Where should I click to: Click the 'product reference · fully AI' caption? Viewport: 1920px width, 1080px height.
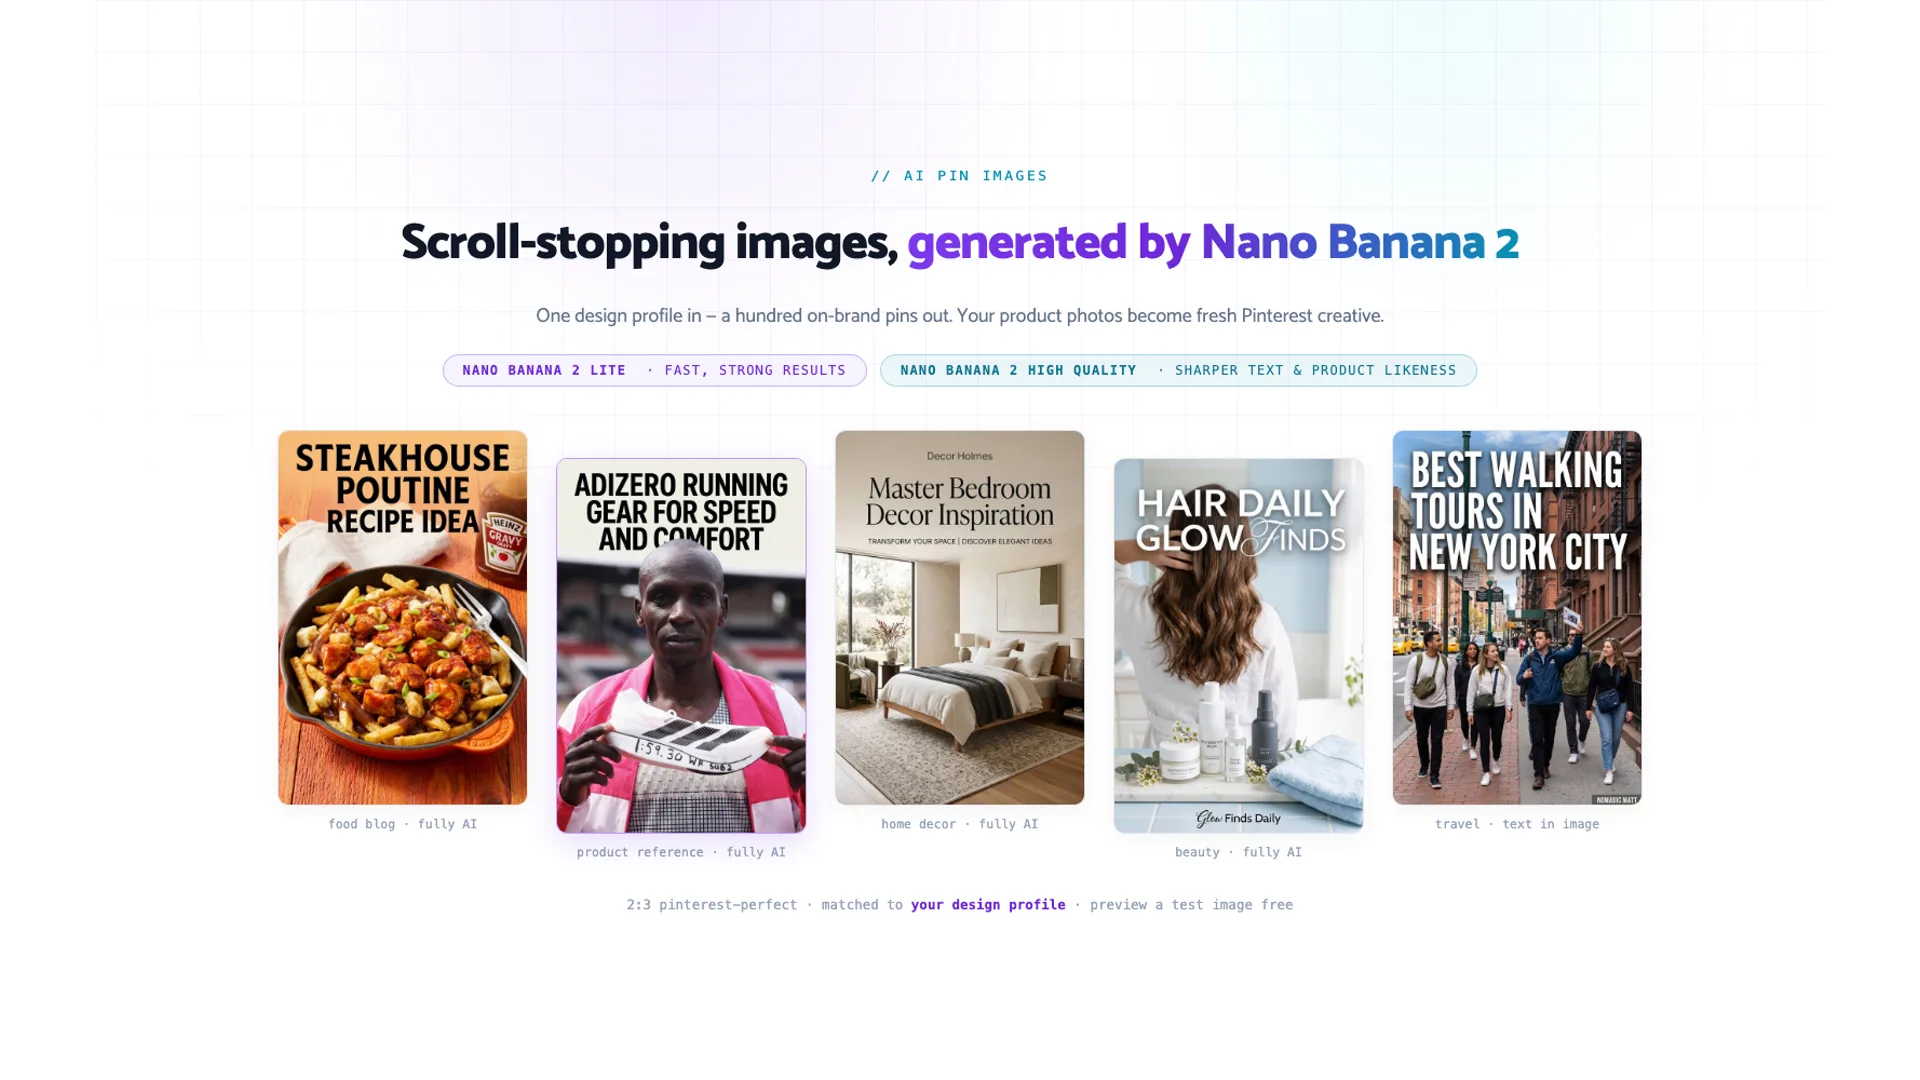click(x=681, y=852)
